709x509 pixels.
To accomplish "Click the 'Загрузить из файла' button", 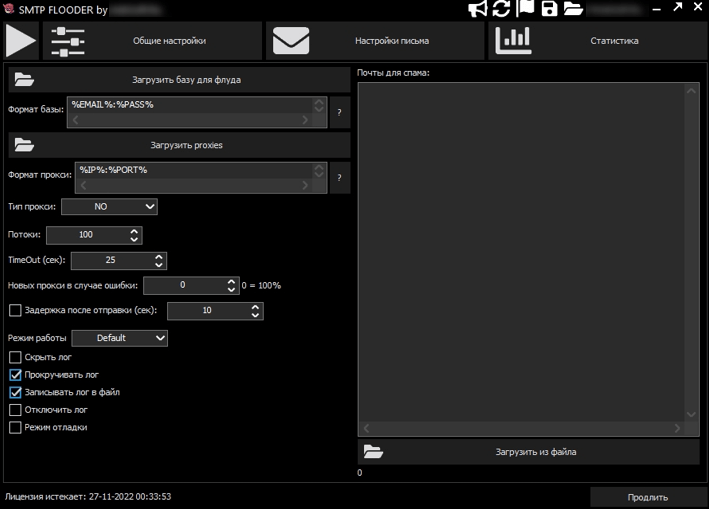I will click(528, 452).
